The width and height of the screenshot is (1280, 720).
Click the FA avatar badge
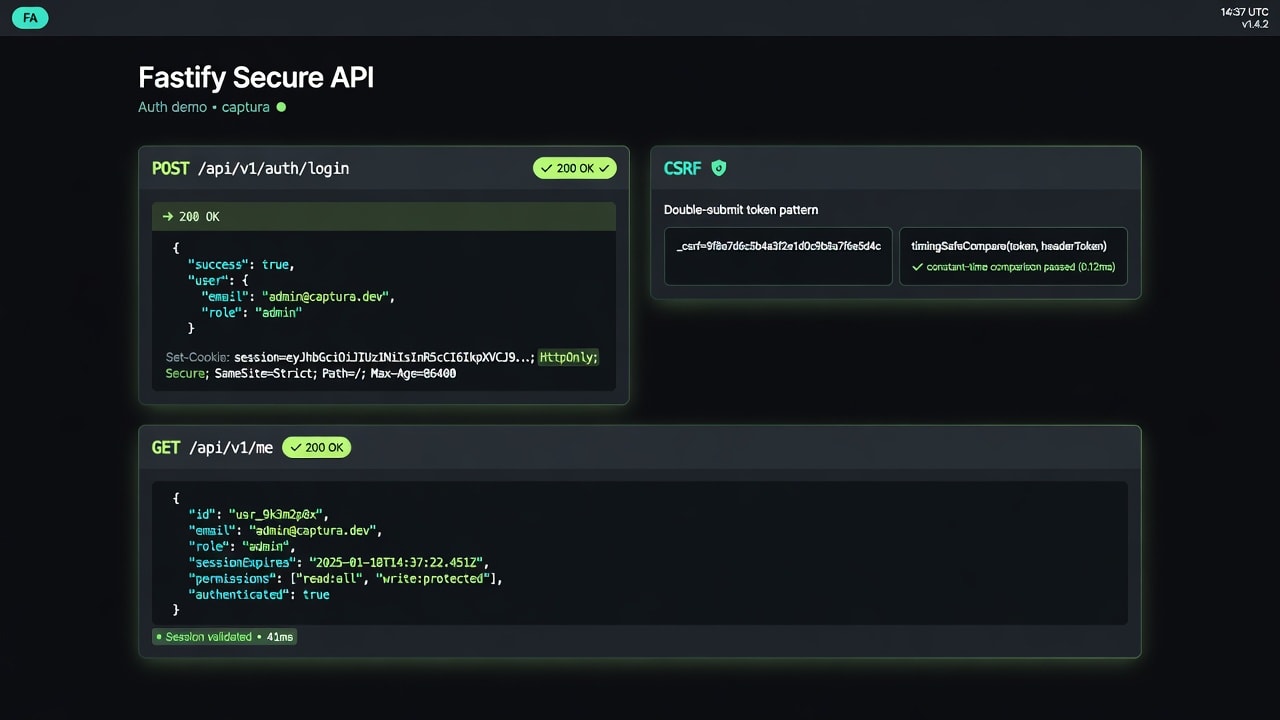click(x=30, y=17)
